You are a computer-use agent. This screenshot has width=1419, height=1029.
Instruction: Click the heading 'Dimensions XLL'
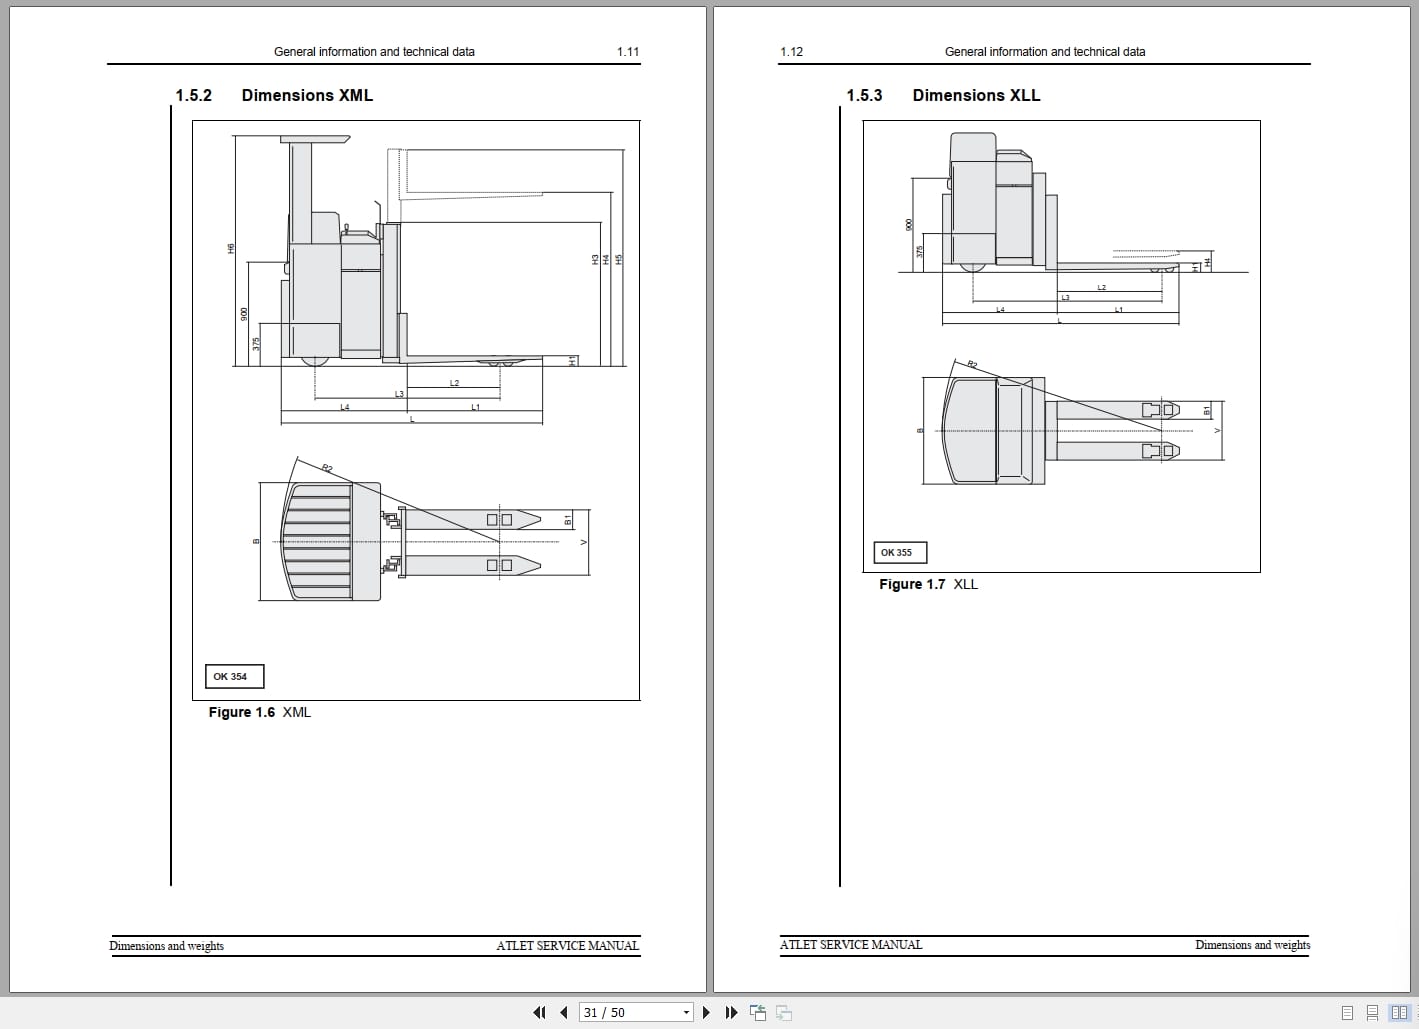[976, 95]
